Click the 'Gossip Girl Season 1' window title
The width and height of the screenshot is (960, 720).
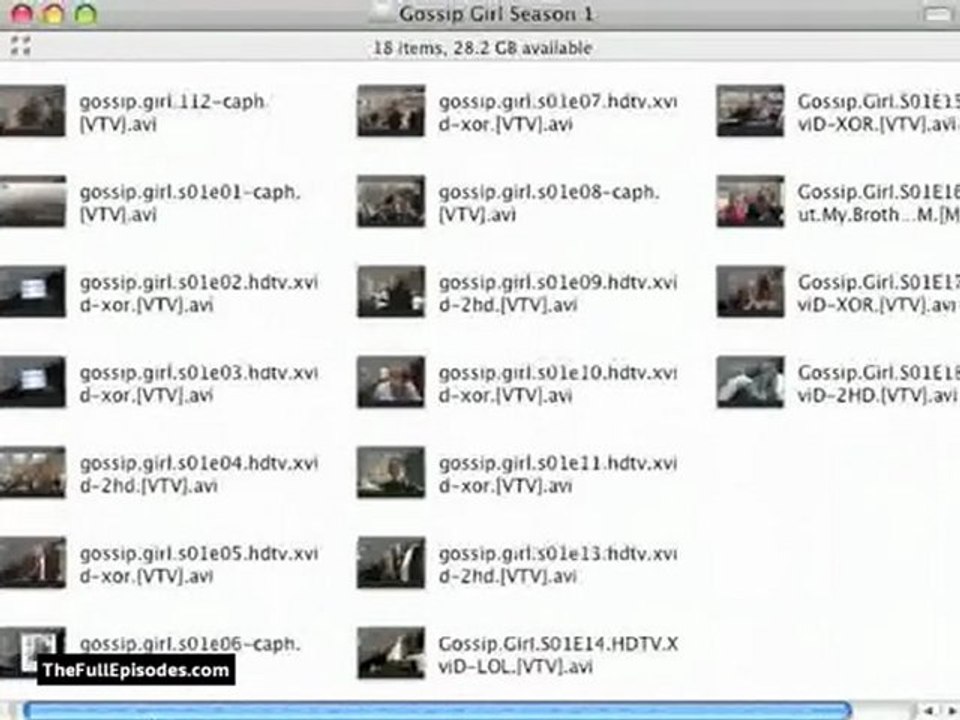[496, 13]
